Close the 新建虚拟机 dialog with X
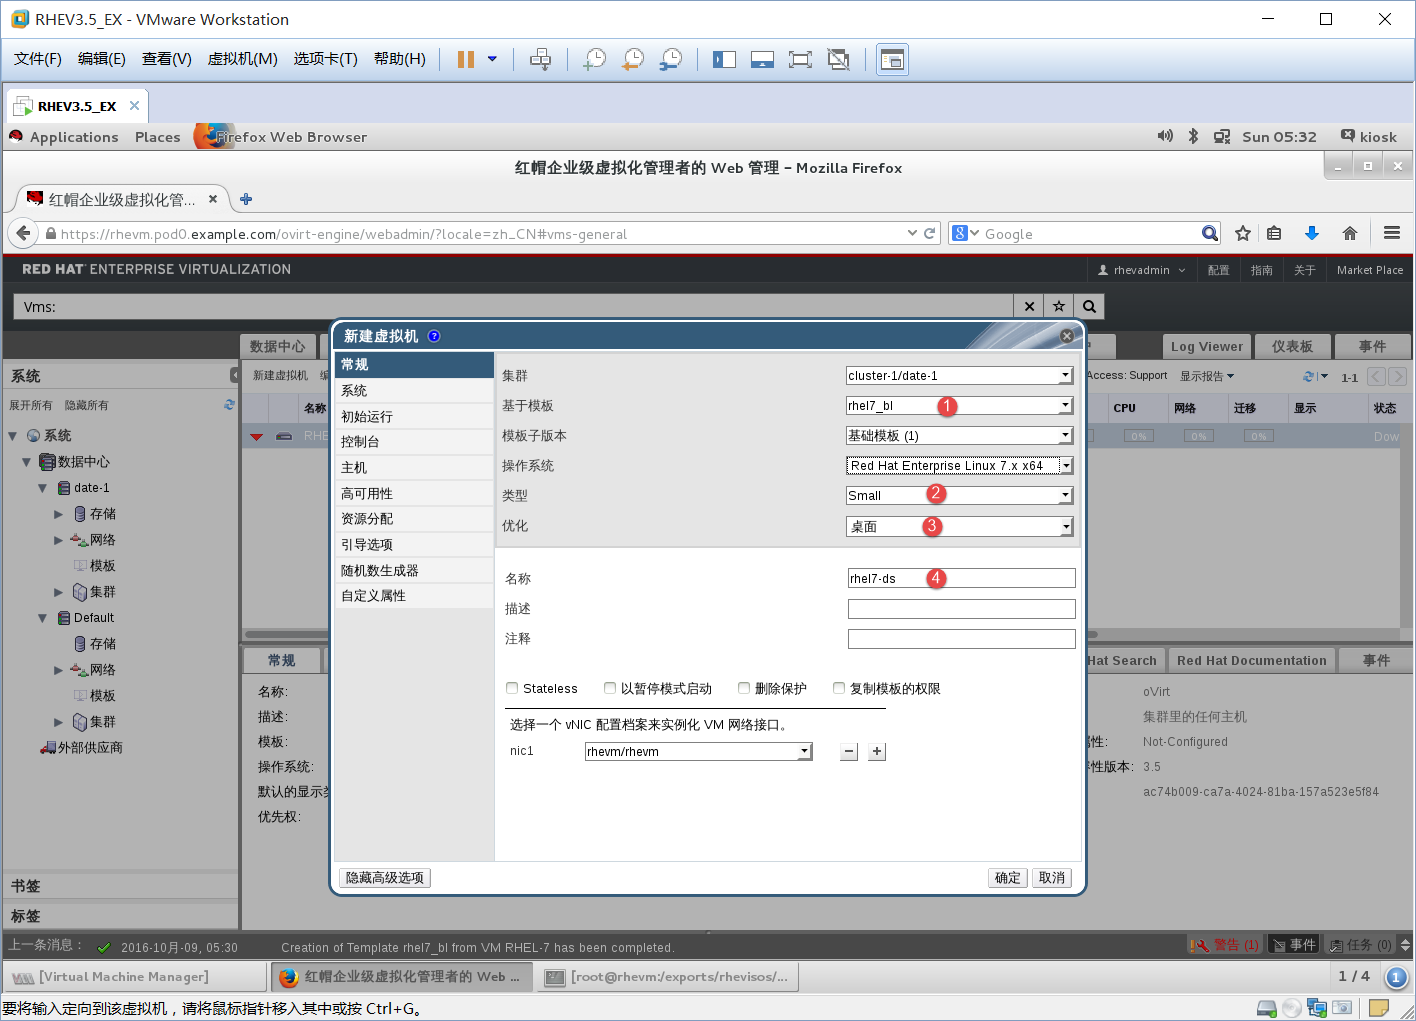 click(x=1067, y=336)
